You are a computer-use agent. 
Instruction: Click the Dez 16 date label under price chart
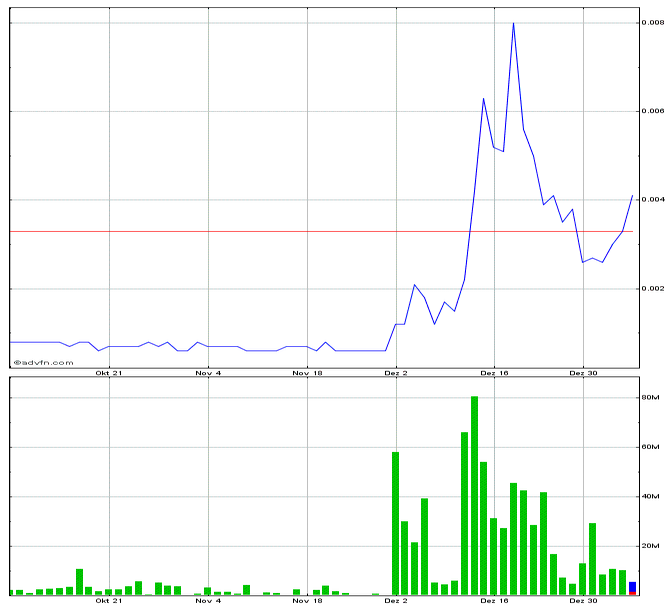tap(494, 373)
